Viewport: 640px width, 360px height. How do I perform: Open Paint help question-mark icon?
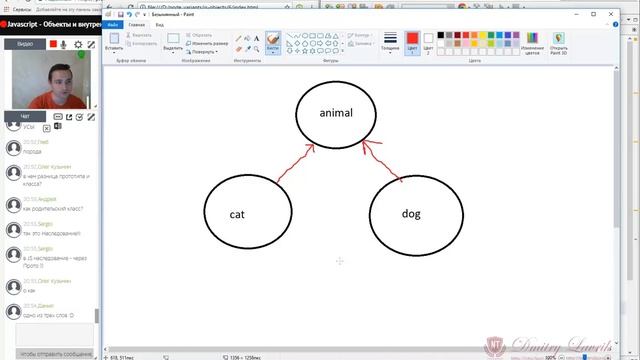[616, 24]
